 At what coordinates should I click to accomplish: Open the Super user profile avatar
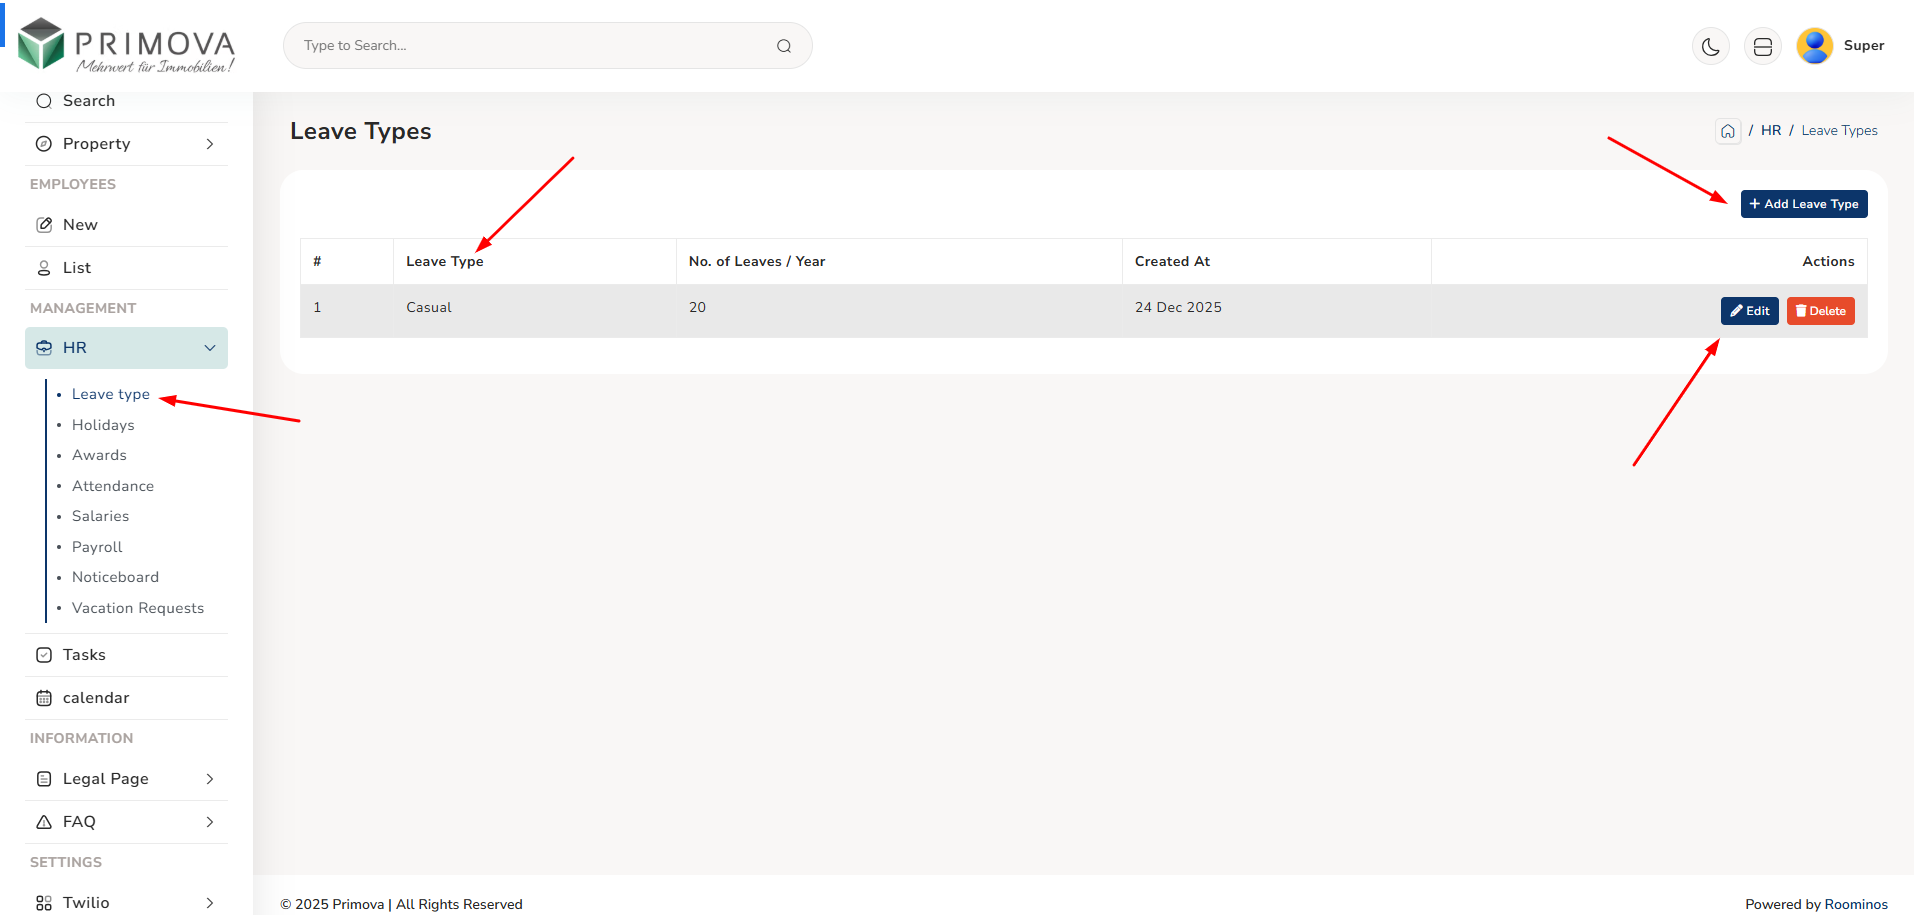[1814, 46]
